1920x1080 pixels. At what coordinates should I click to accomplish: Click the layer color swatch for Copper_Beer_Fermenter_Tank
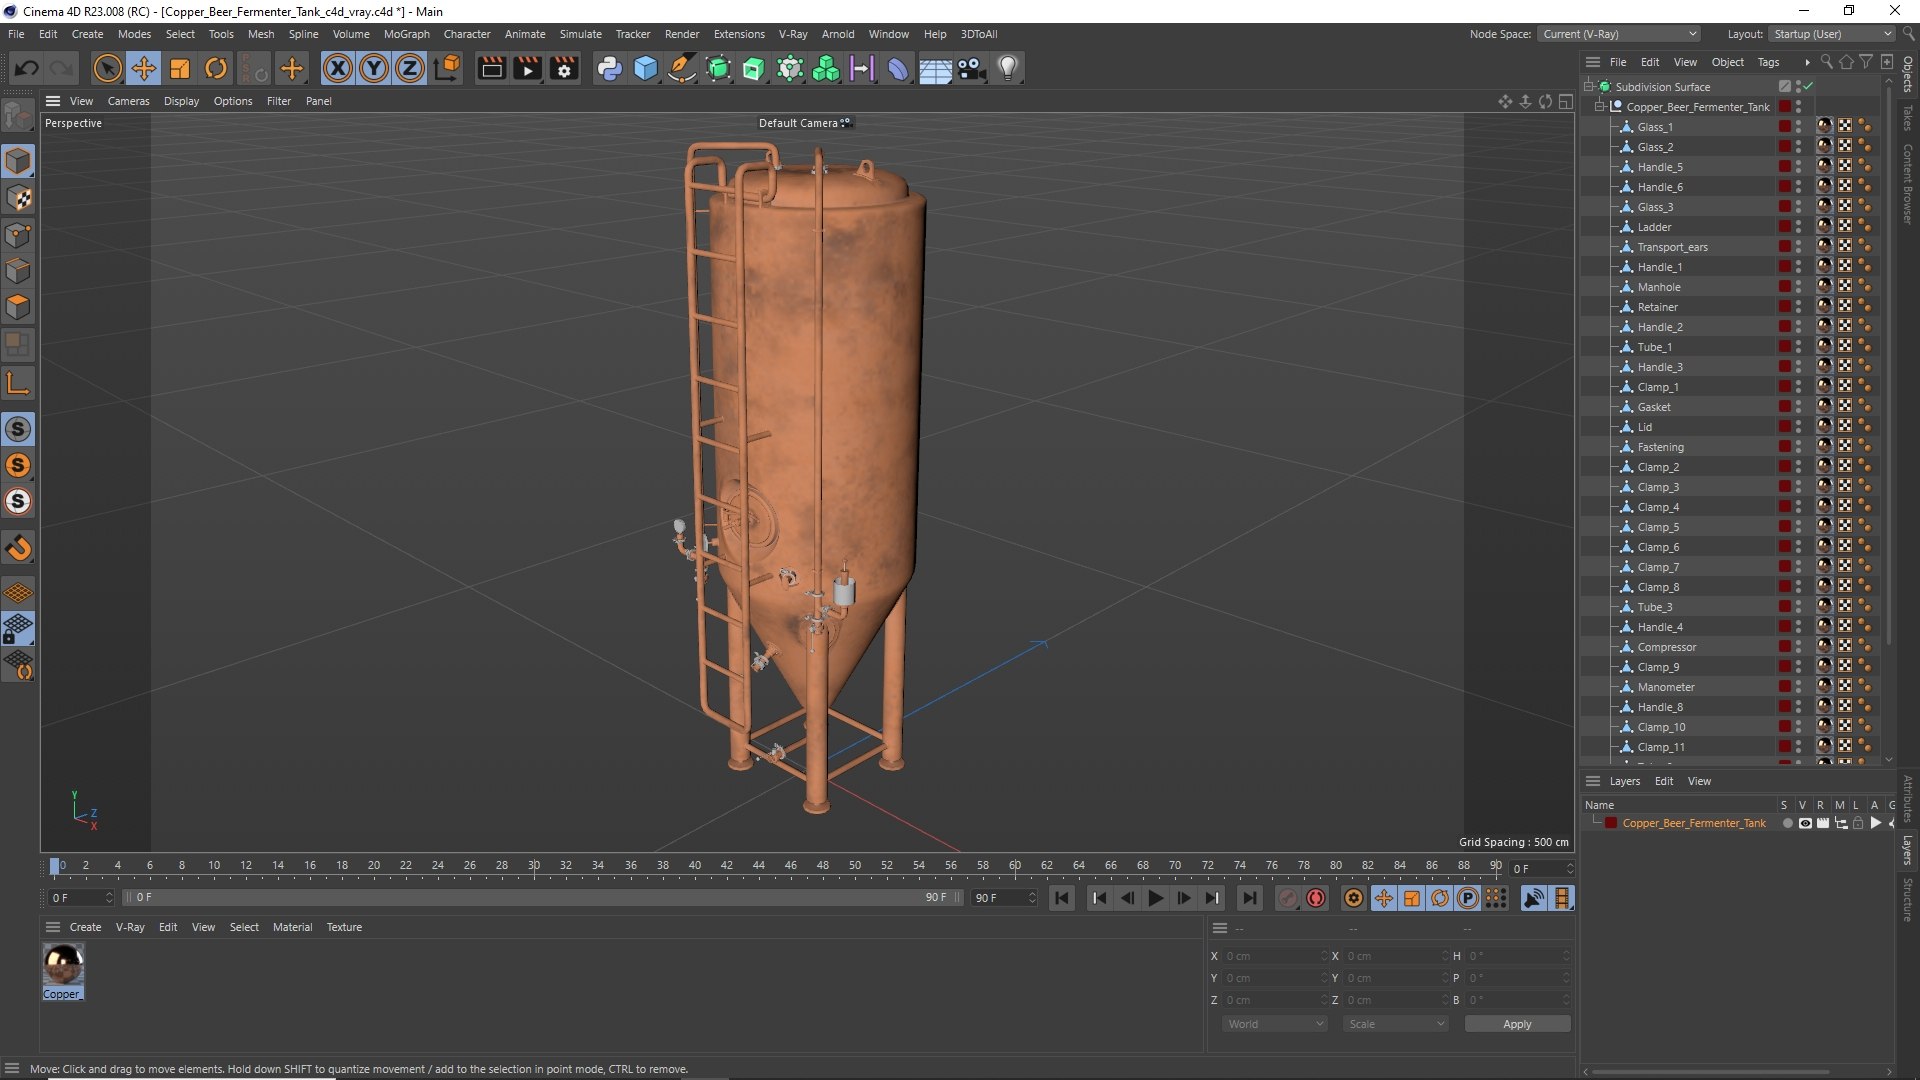[1611, 824]
